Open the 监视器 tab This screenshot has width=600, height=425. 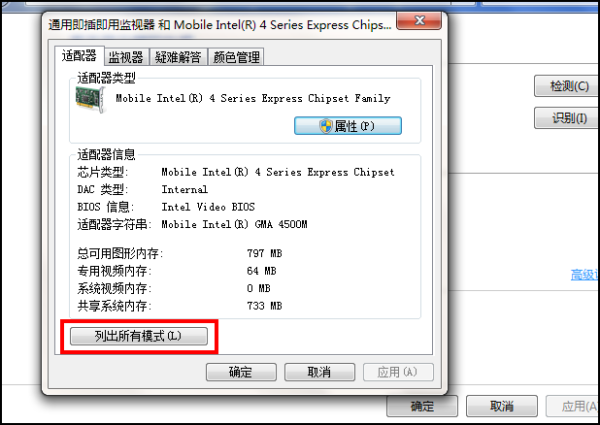pyautogui.click(x=126, y=57)
